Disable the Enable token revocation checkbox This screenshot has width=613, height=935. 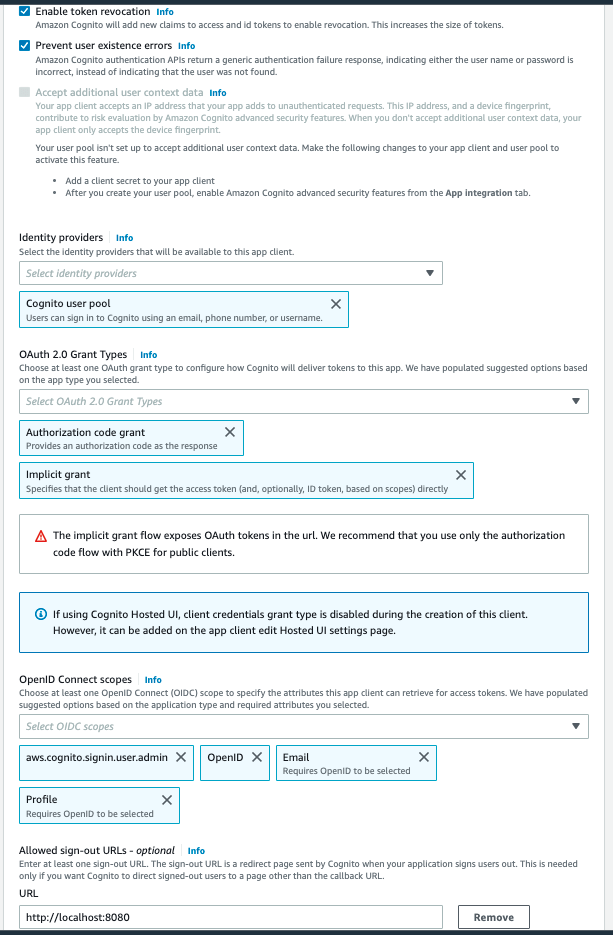23,11
